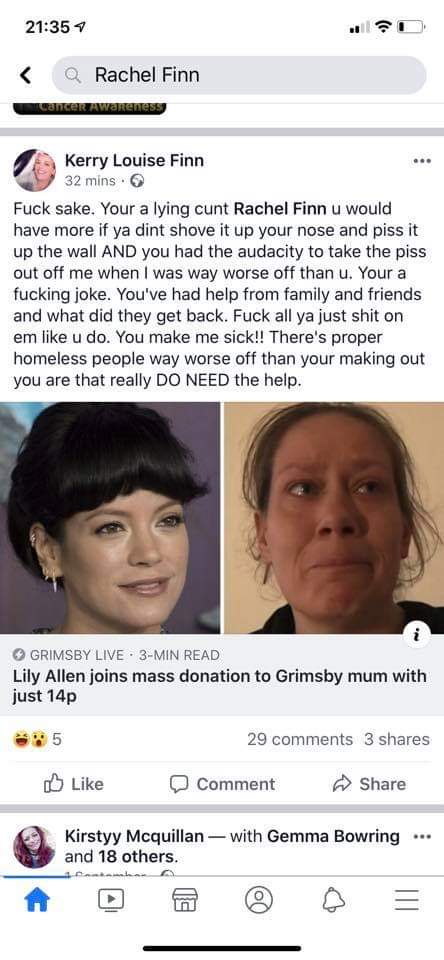The width and height of the screenshot is (444, 960).
Task: Open the Notifications bell icon
Action: (333, 900)
